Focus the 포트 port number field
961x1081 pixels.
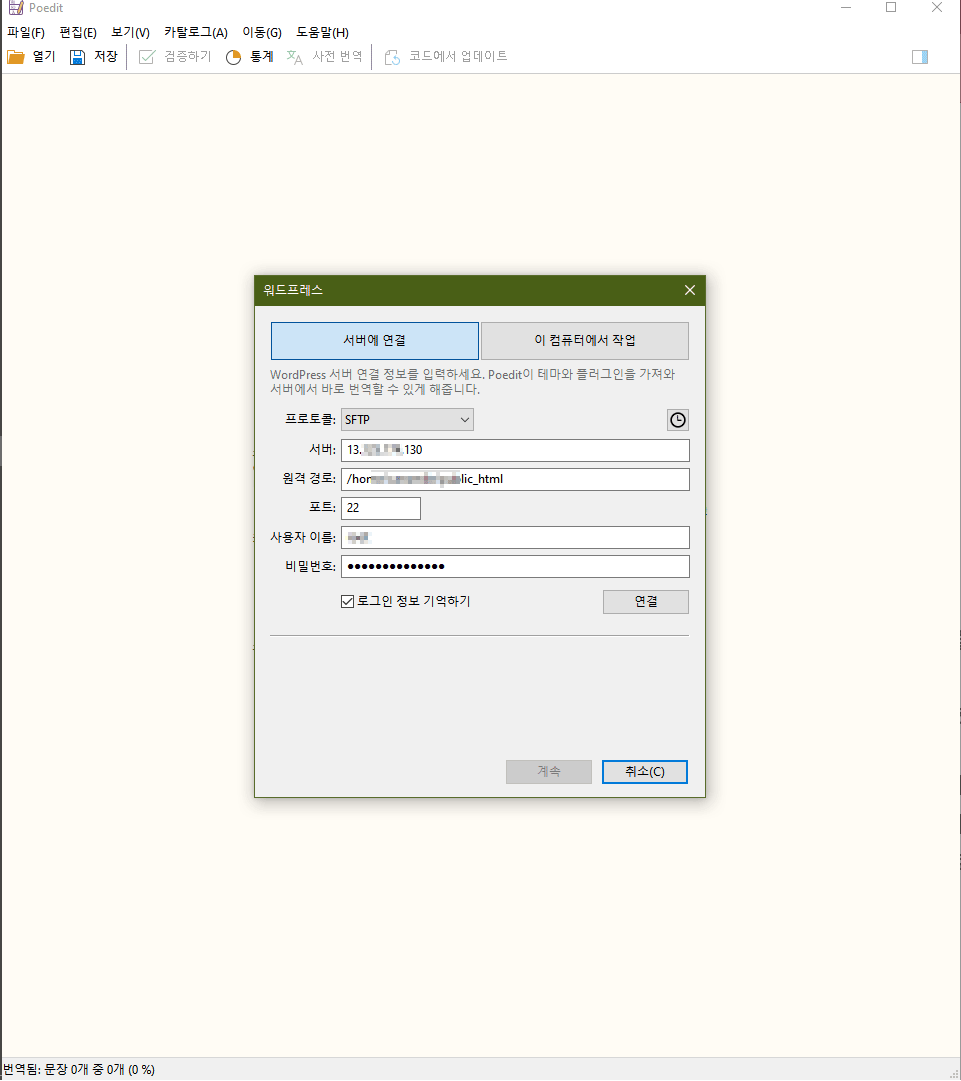point(380,508)
